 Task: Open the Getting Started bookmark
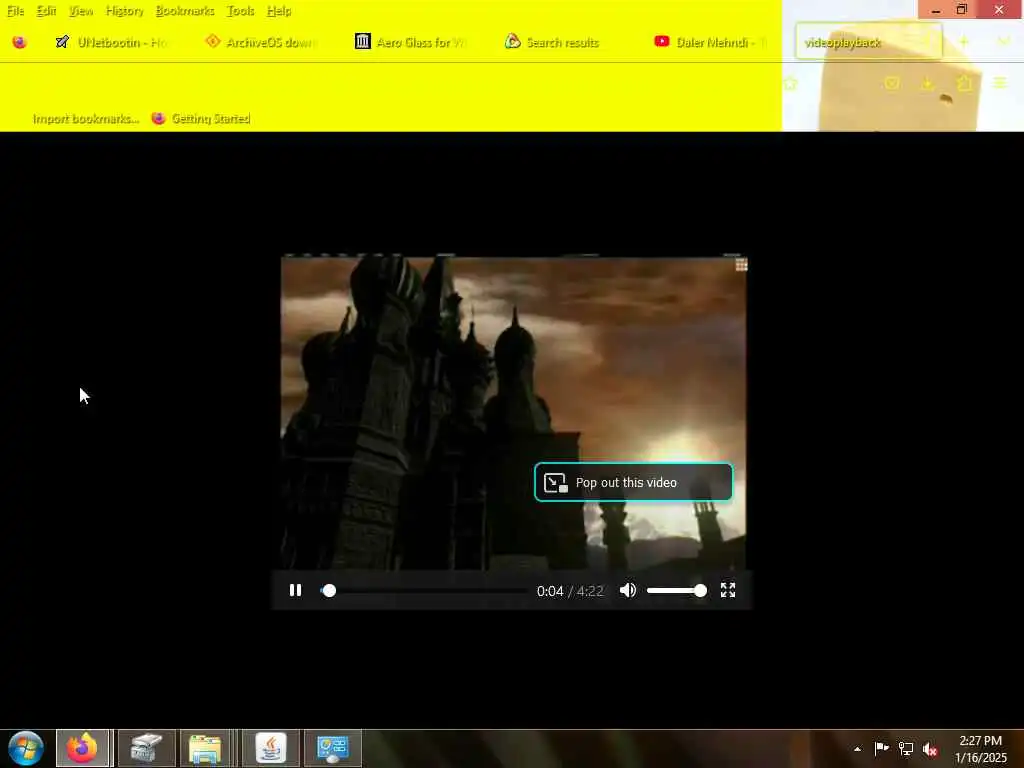(x=201, y=118)
